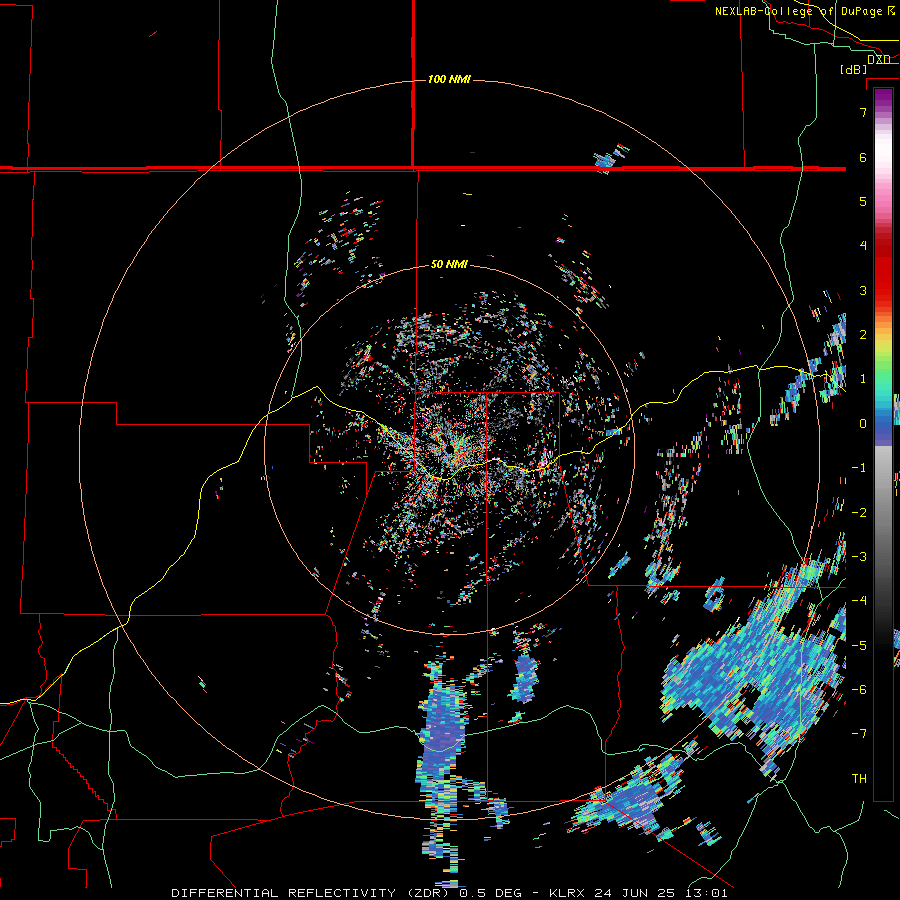Image resolution: width=900 pixels, height=900 pixels.
Task: Click the "-3" value on color scale
Action: (x=859, y=557)
